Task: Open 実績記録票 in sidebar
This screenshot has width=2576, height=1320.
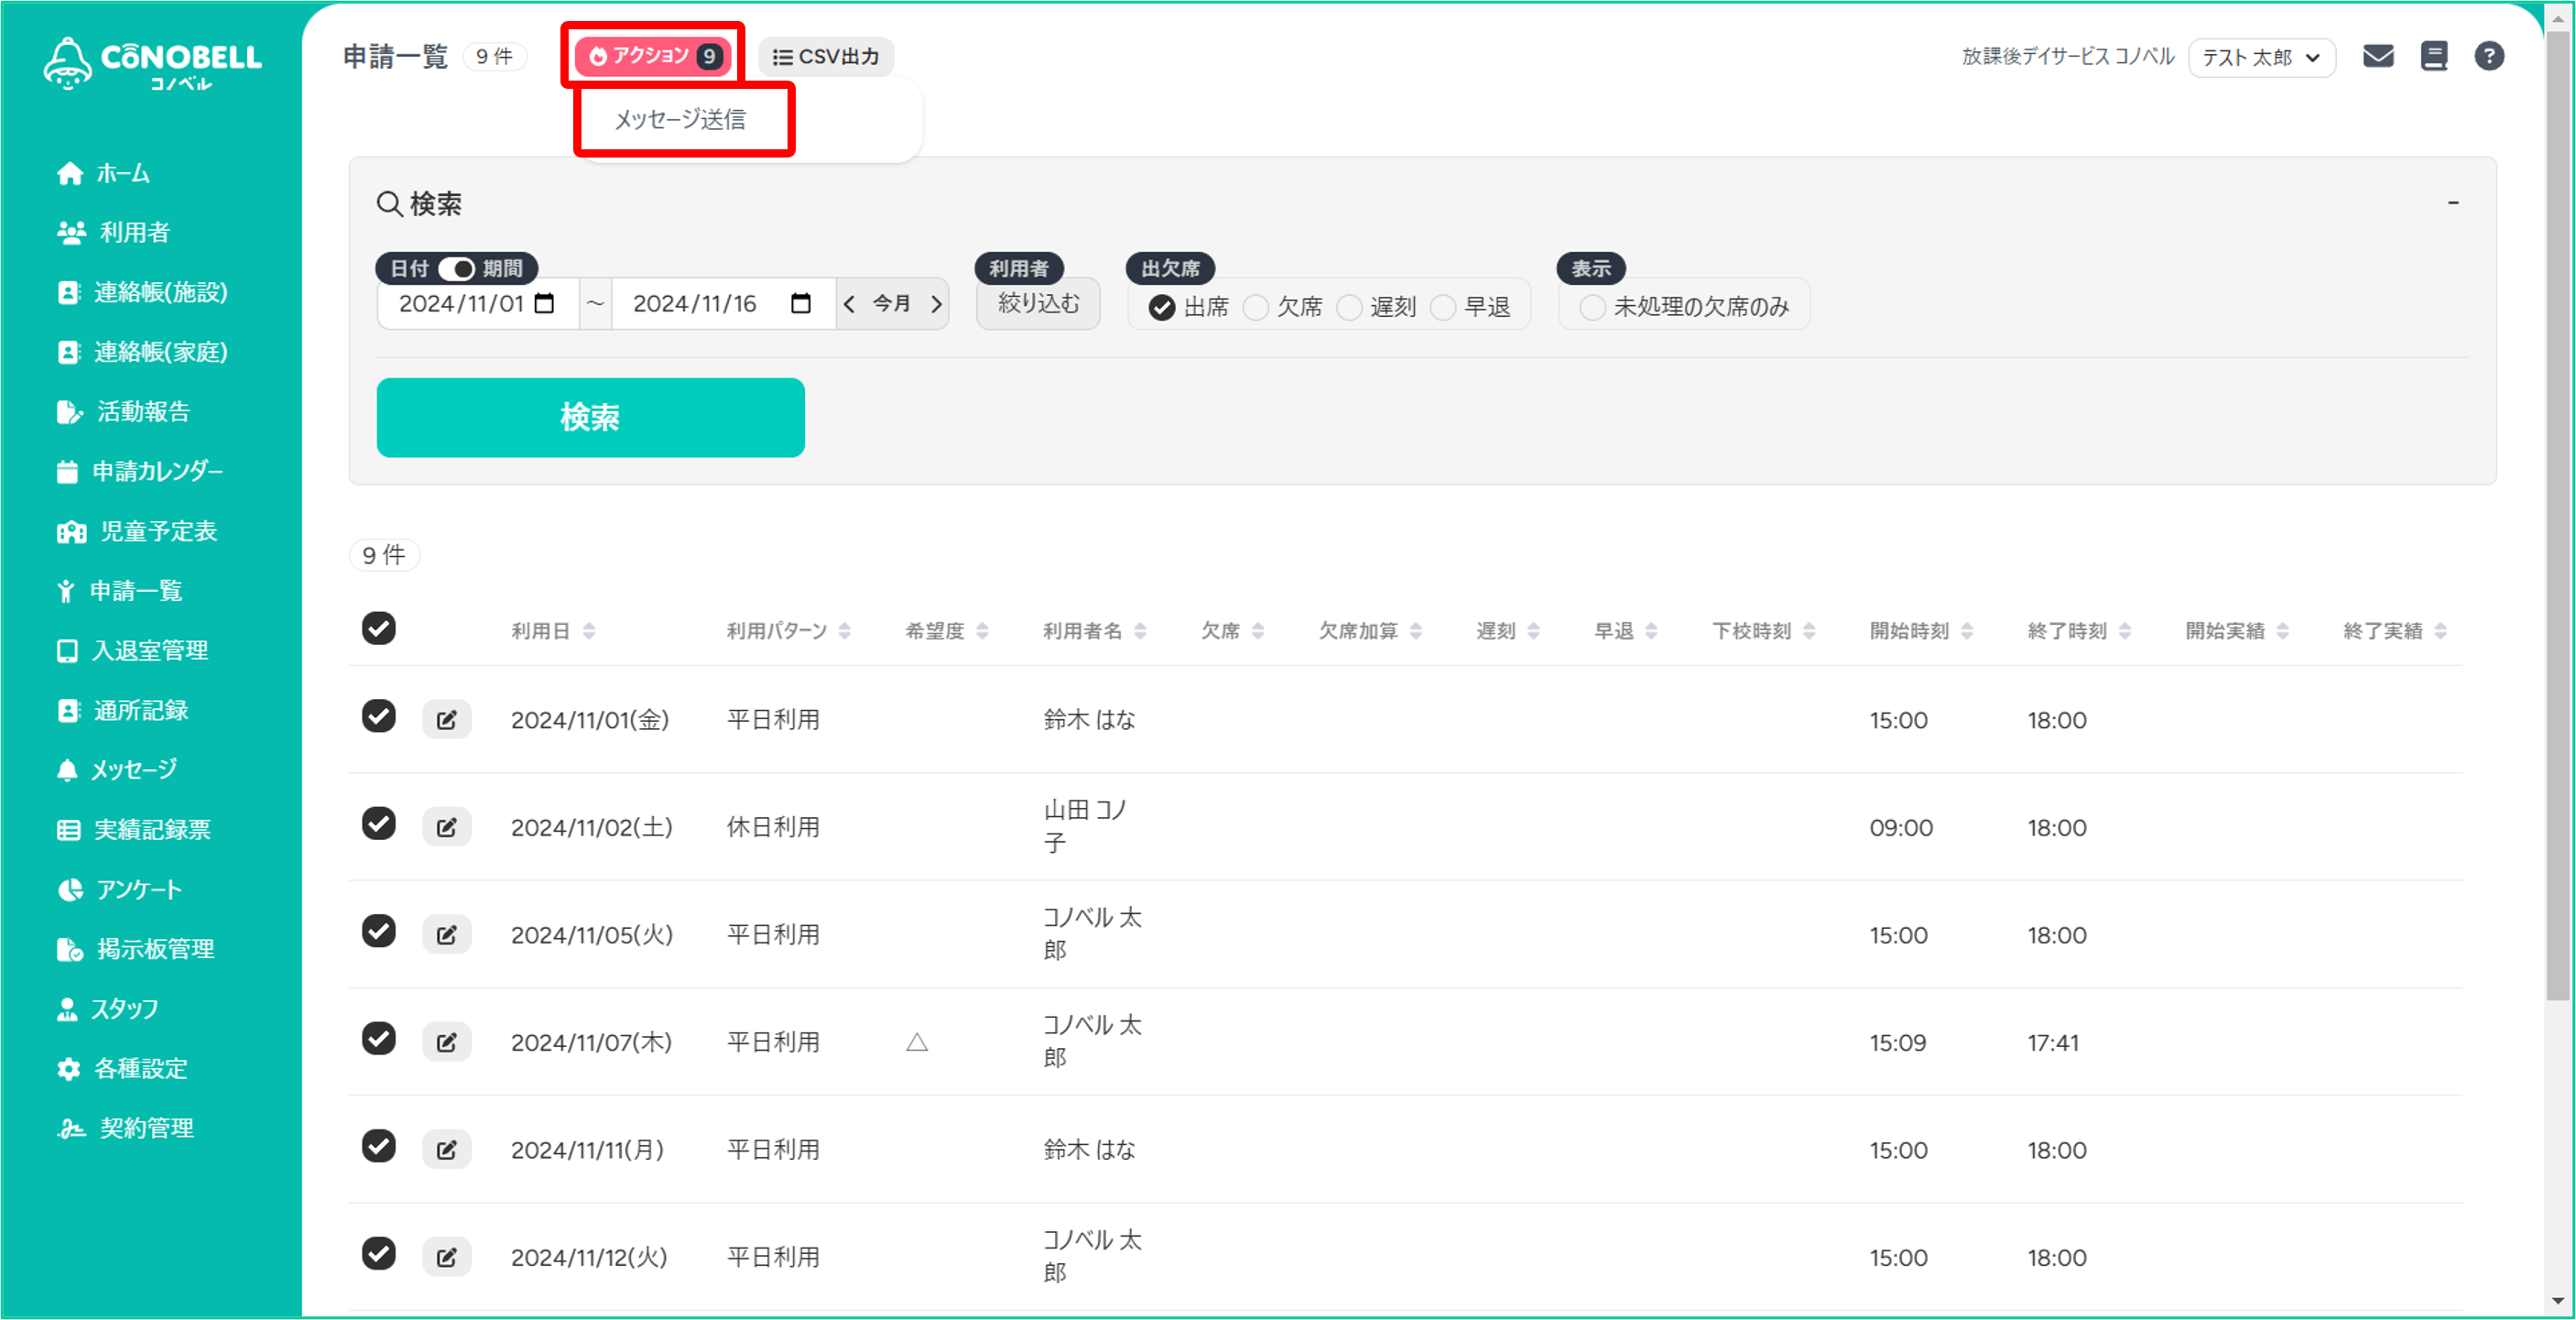Action: tap(134, 830)
